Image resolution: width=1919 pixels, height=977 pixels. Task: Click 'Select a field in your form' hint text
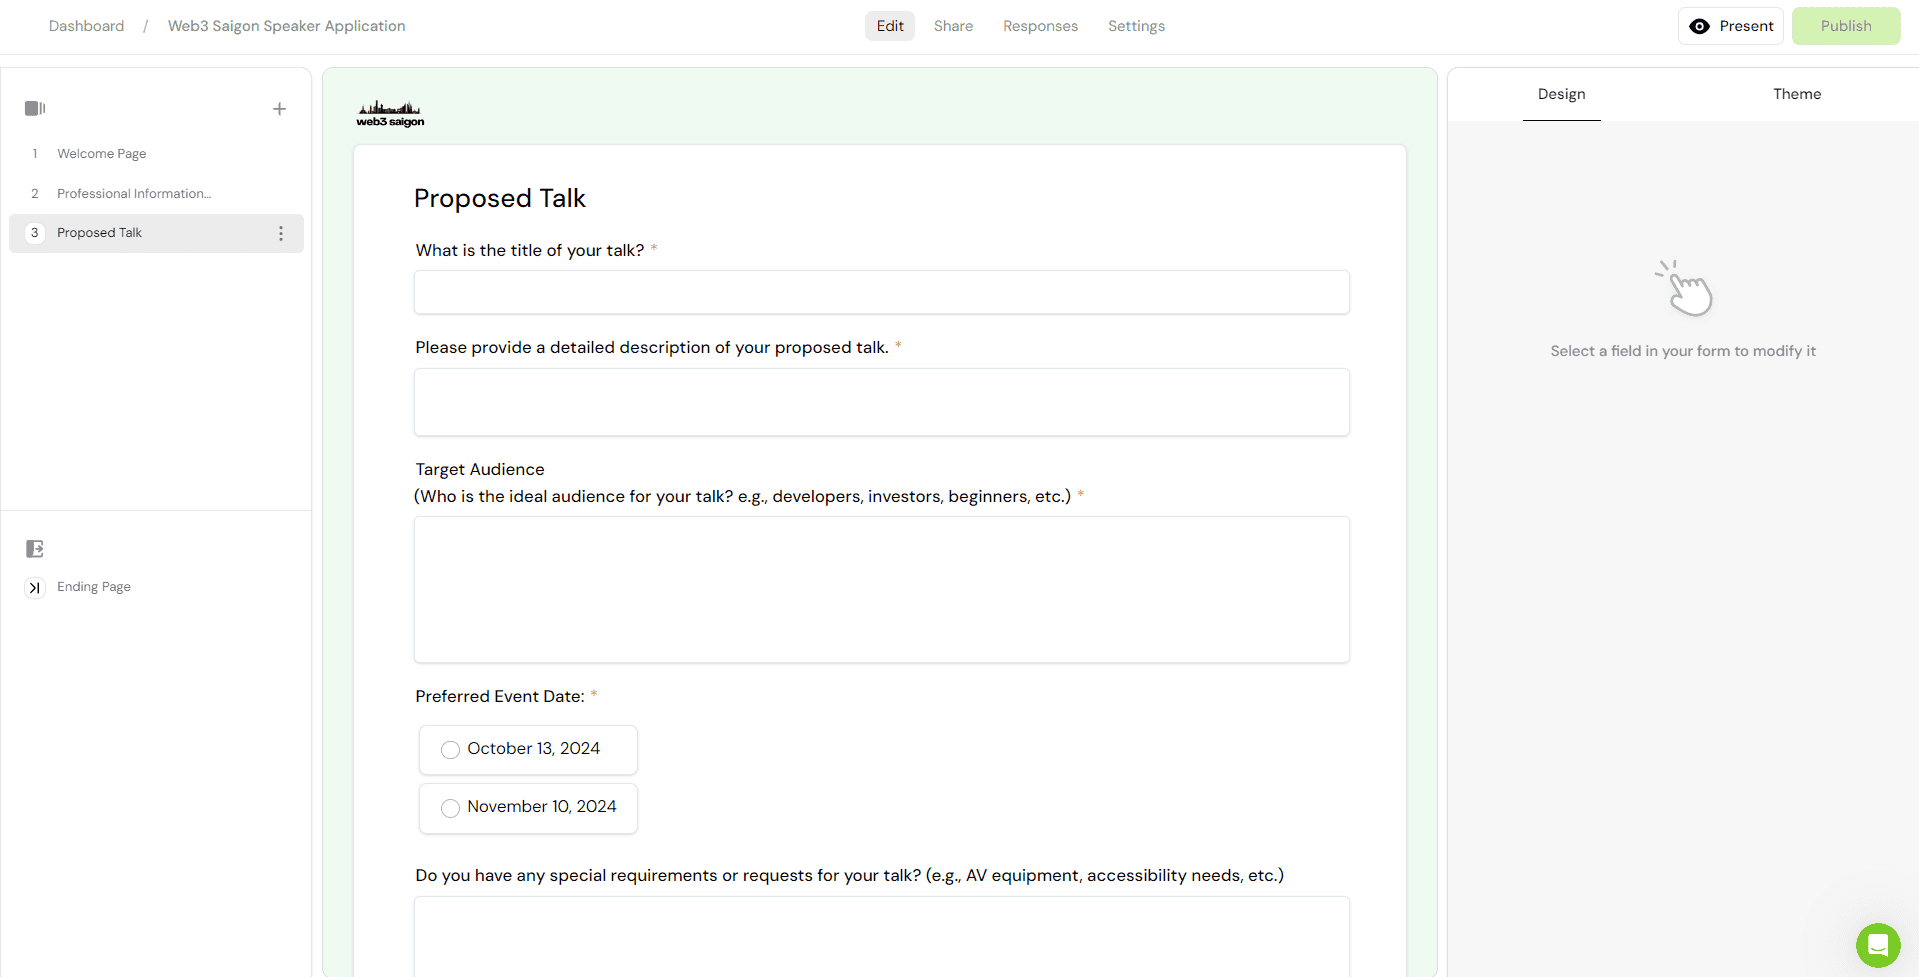(1683, 351)
